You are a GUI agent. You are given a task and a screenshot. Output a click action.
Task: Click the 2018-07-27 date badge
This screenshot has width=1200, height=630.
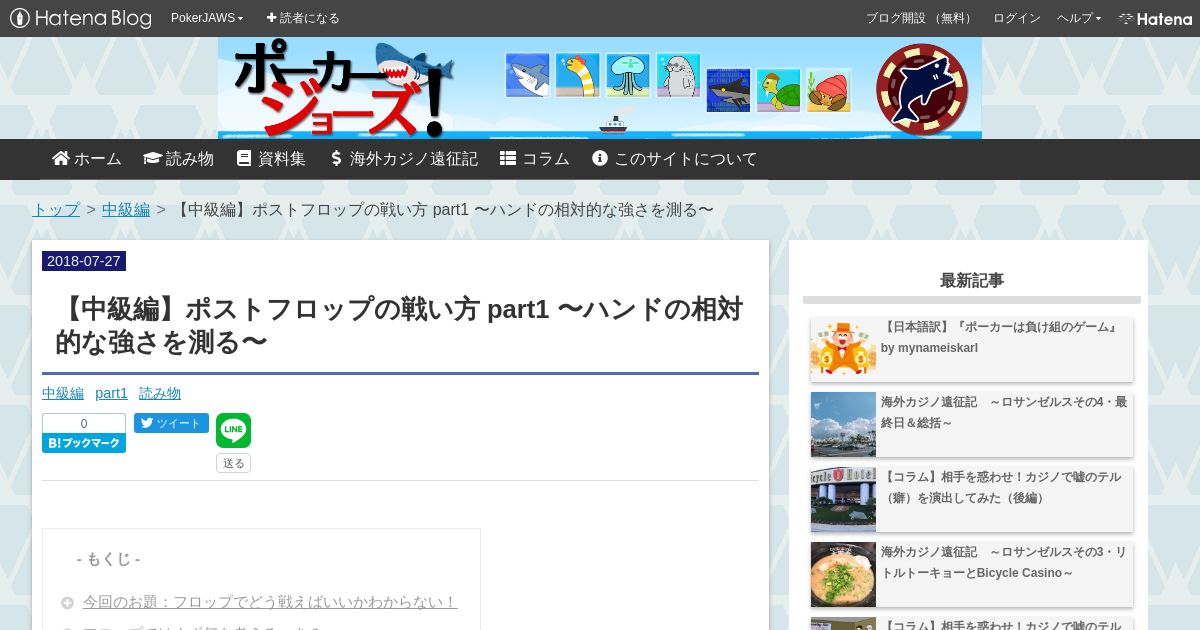tap(84, 261)
